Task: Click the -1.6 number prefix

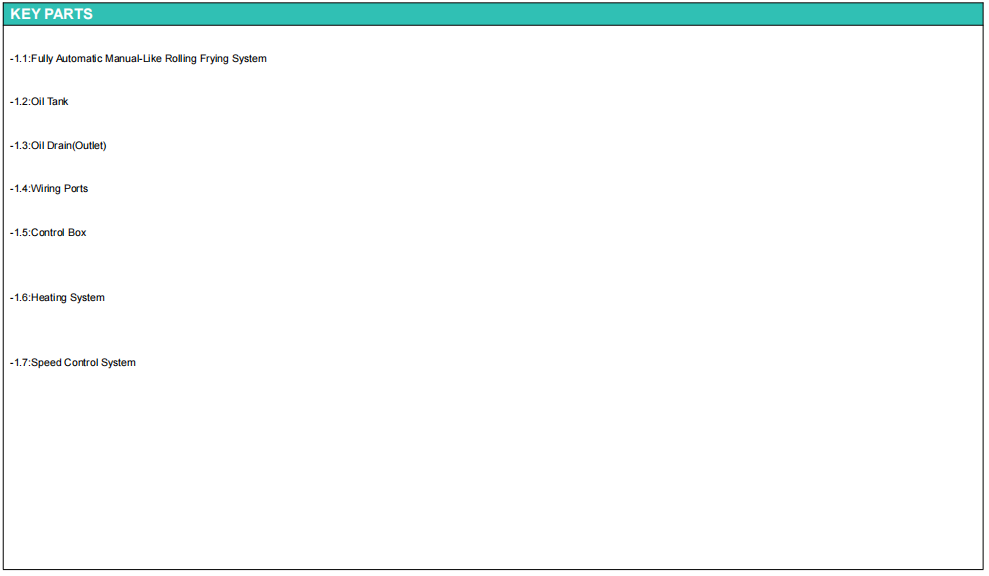Action: pos(19,298)
